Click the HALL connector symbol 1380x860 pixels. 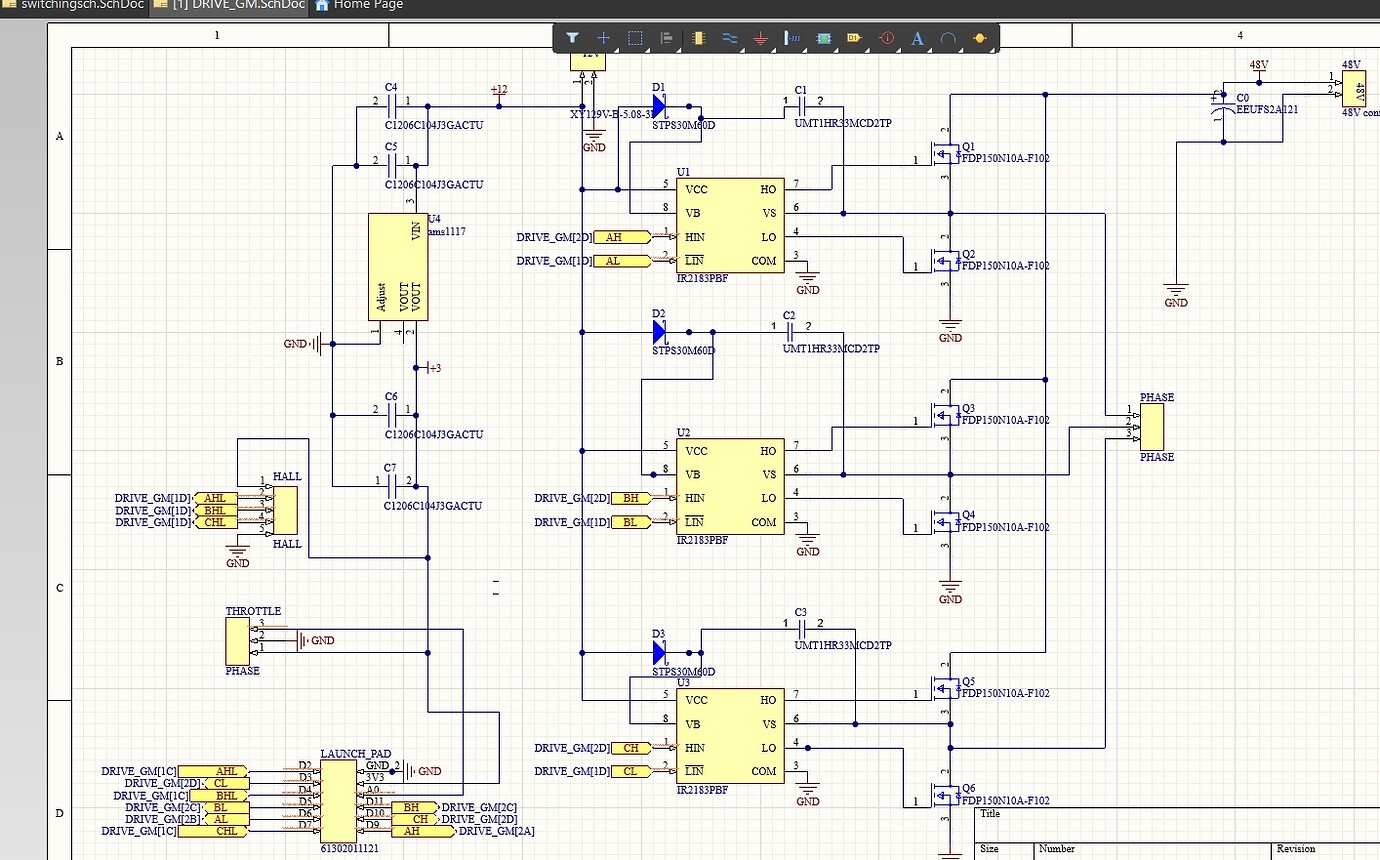coord(283,510)
